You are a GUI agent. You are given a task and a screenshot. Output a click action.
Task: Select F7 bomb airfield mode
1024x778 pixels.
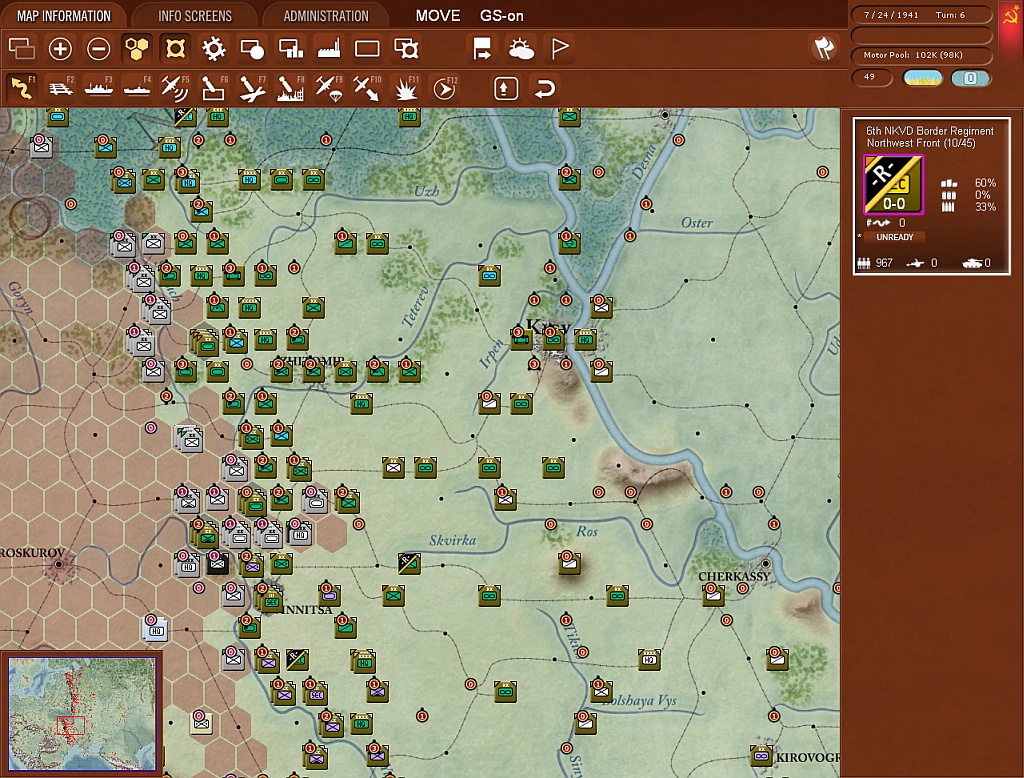252,88
